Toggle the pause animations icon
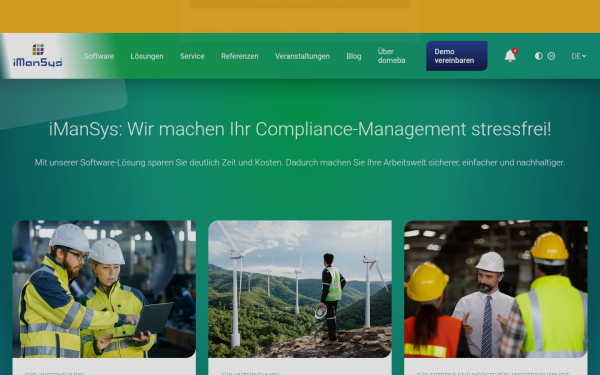600x375 pixels. click(551, 56)
